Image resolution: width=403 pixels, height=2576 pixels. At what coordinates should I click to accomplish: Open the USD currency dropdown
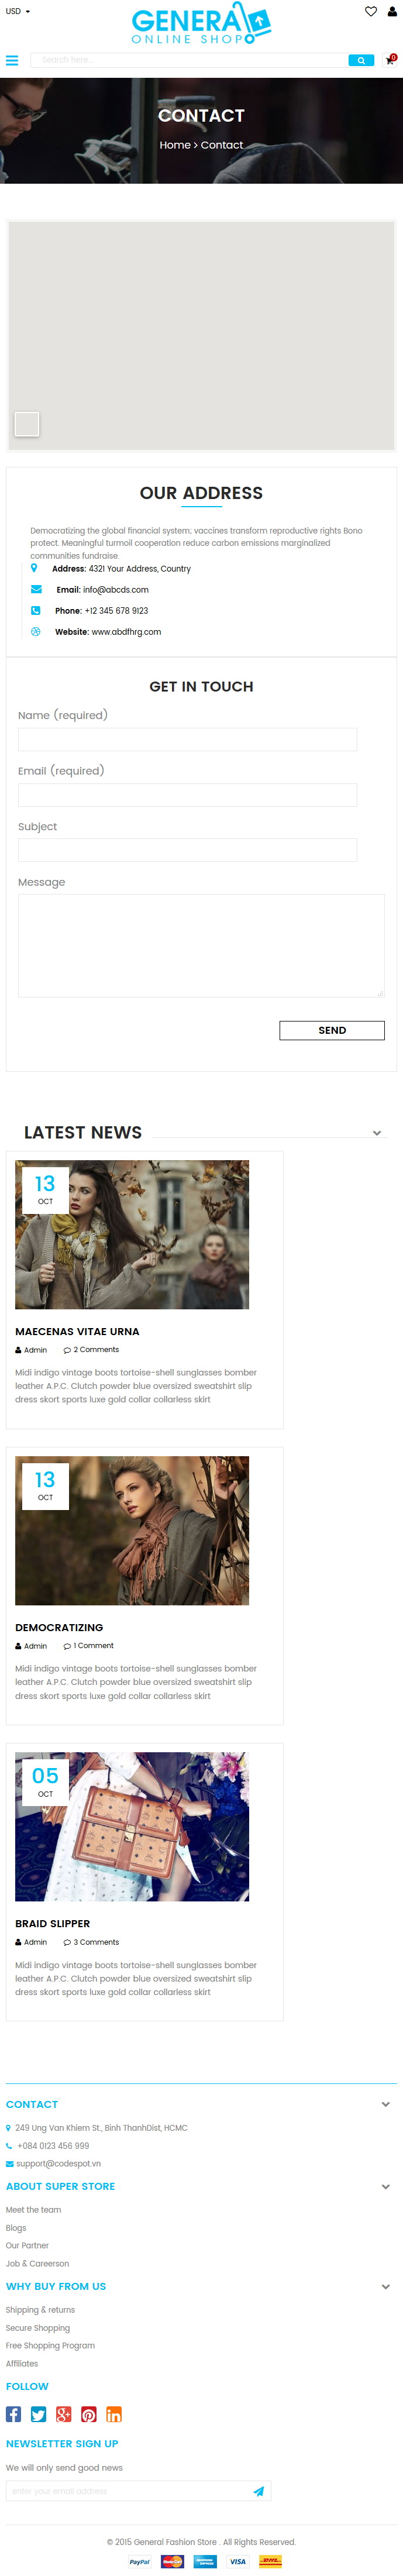18,11
